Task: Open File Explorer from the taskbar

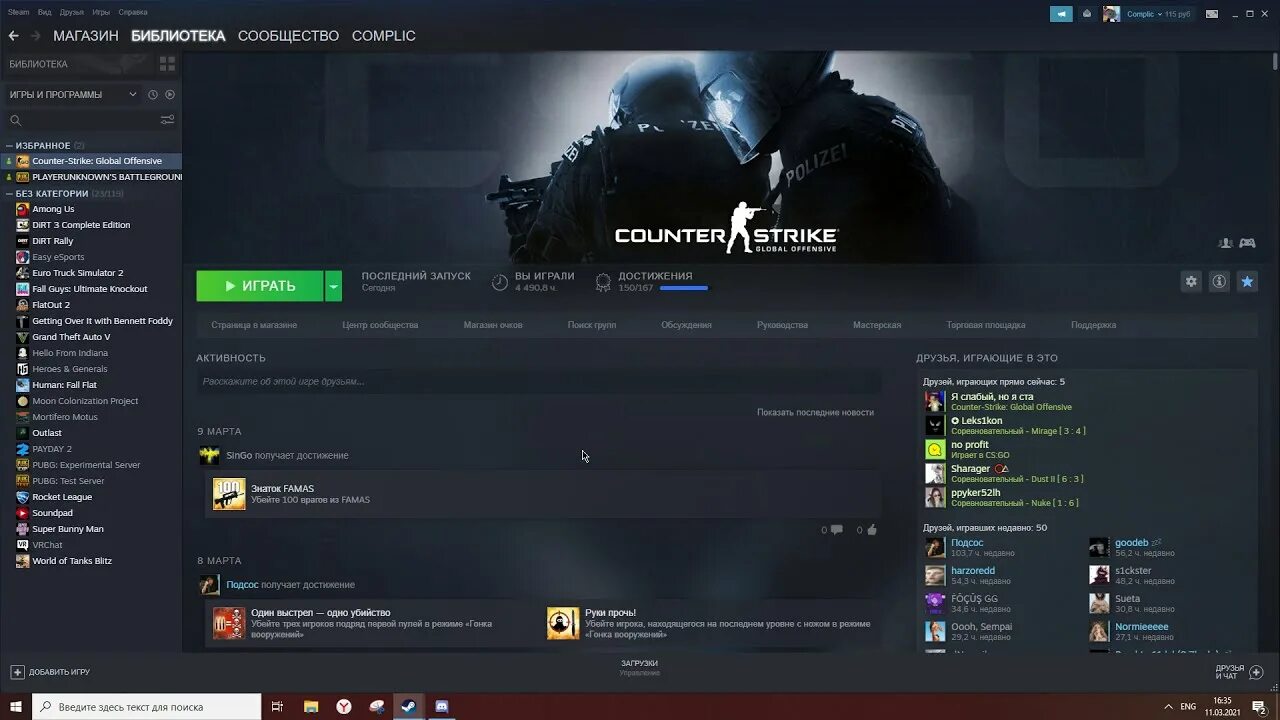Action: 311,707
